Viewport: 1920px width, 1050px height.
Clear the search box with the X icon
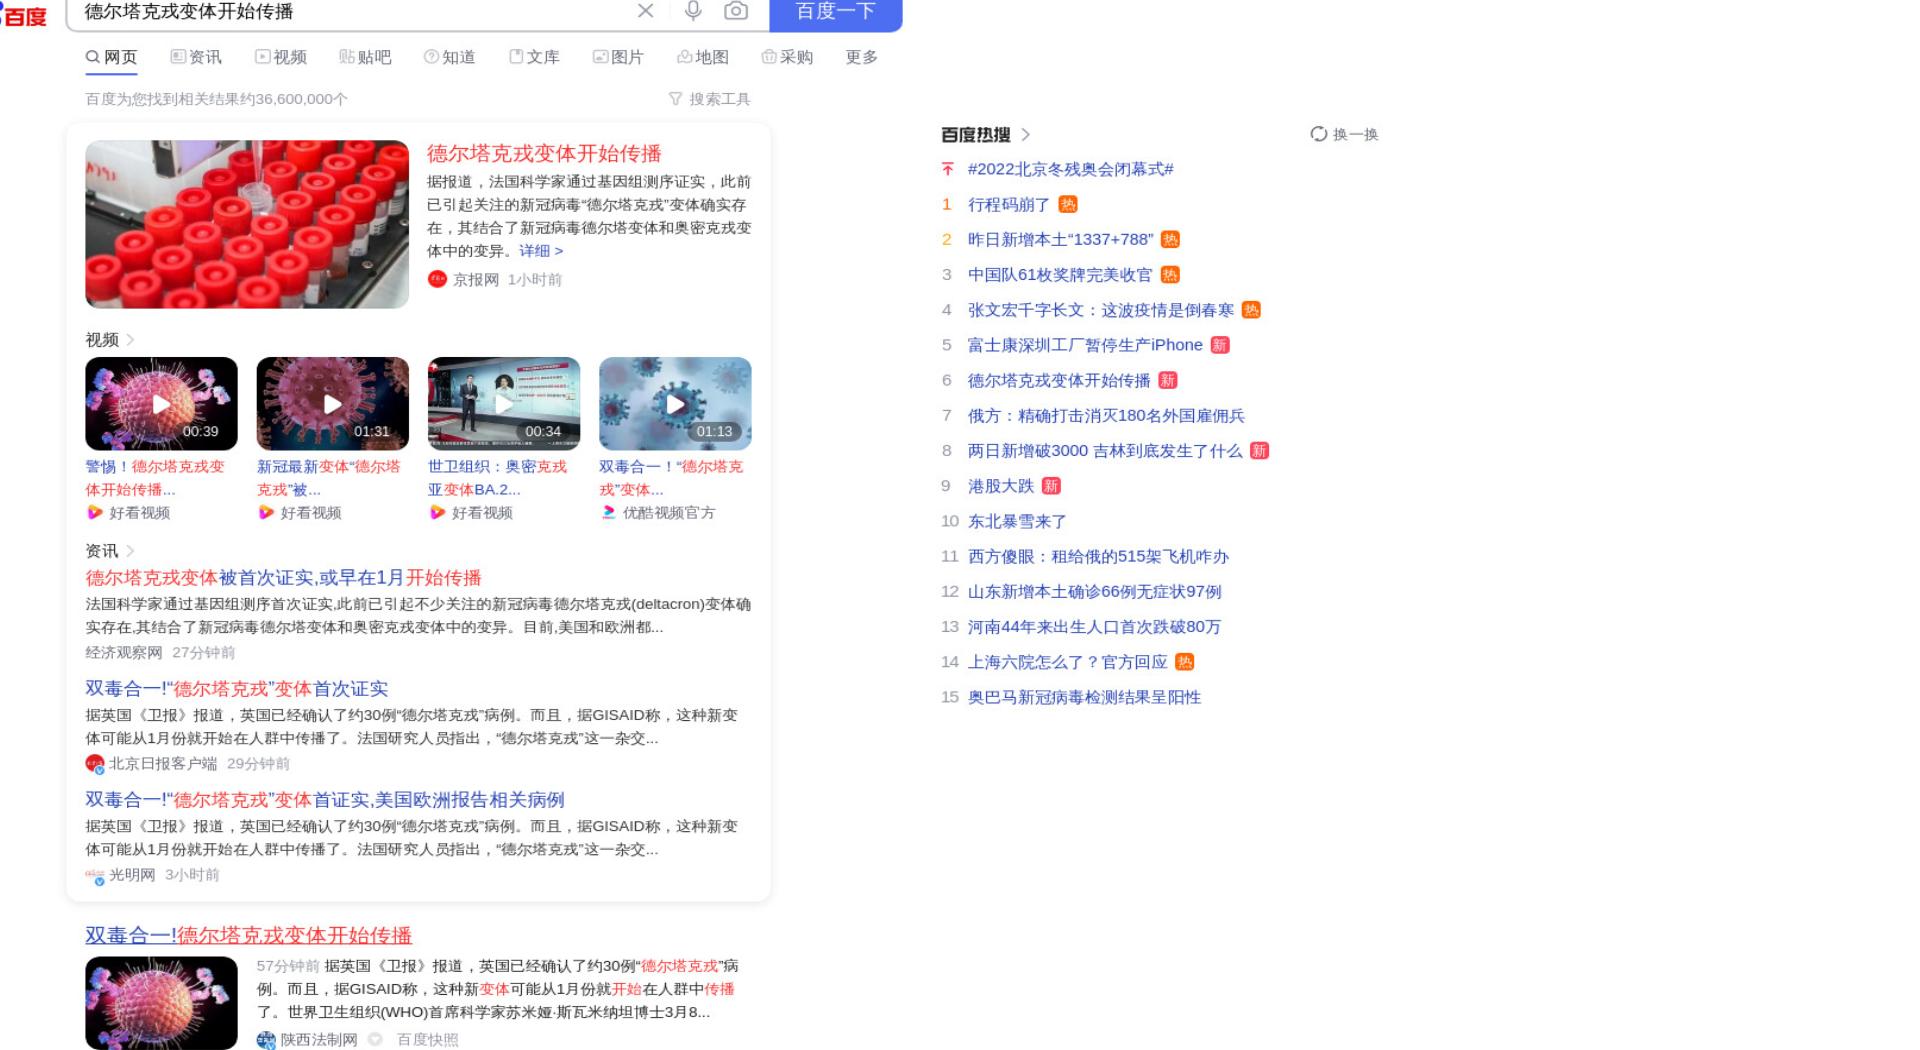click(645, 11)
